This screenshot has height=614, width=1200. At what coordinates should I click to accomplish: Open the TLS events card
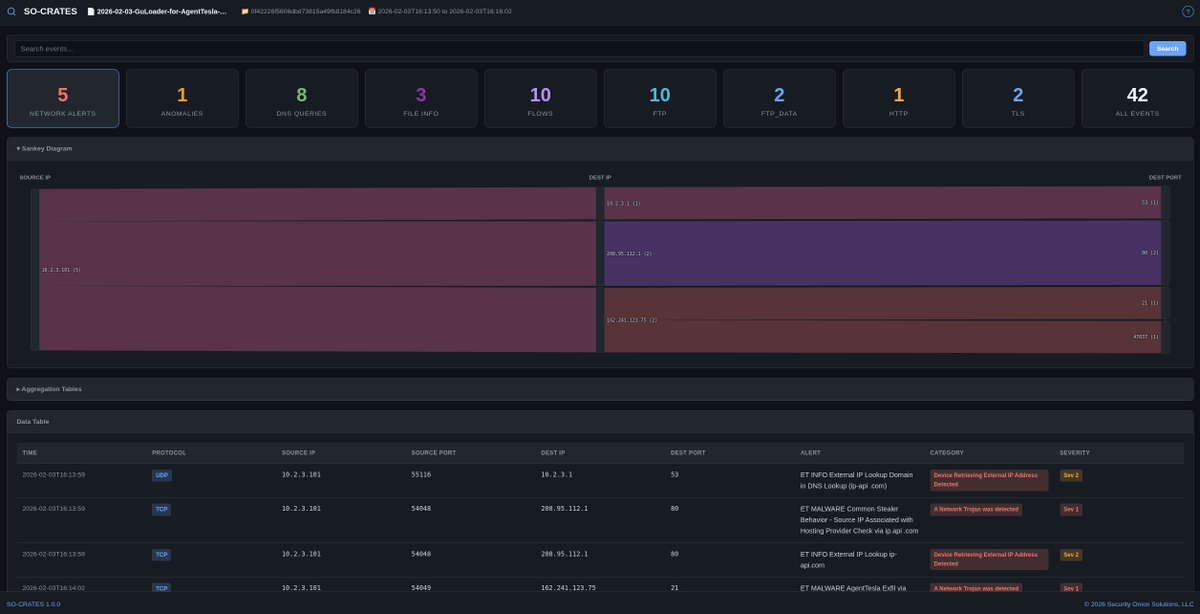click(x=1018, y=98)
